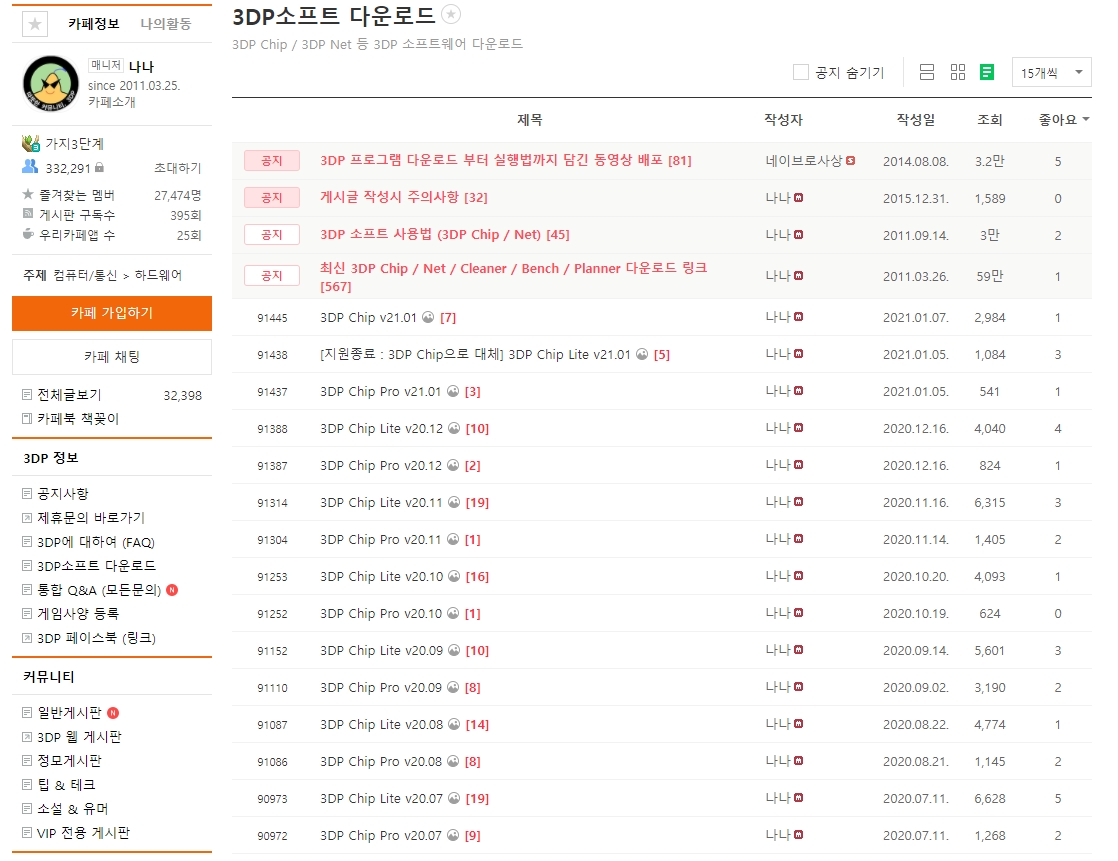1118x861 pixels.
Task: Click the member count people icon
Action: (30, 167)
